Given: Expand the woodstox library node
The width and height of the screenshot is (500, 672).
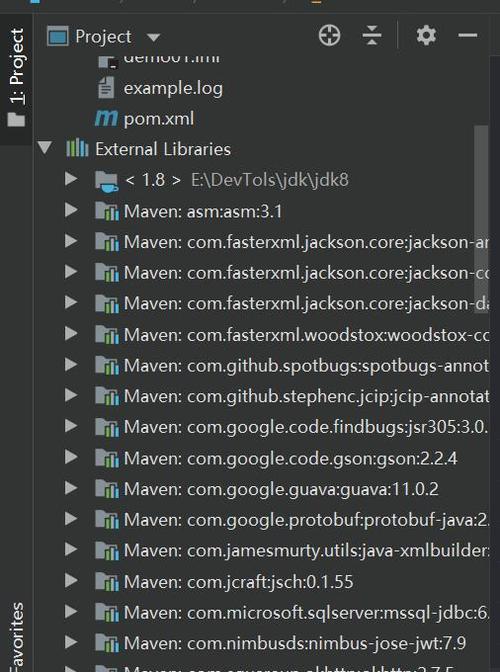Looking at the screenshot, I should (71, 333).
